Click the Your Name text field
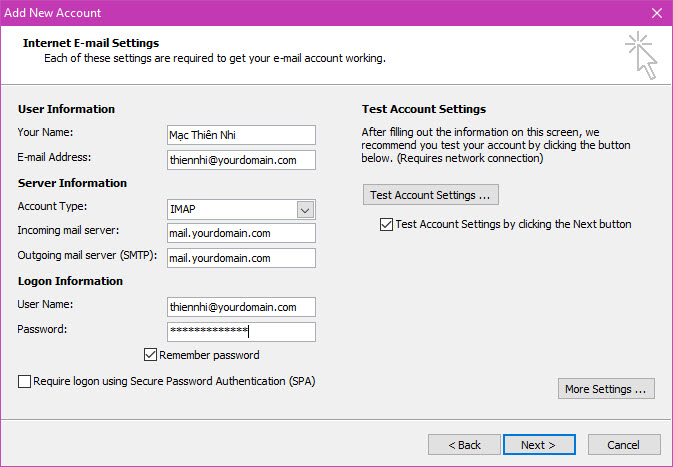The image size is (673, 467). point(241,135)
